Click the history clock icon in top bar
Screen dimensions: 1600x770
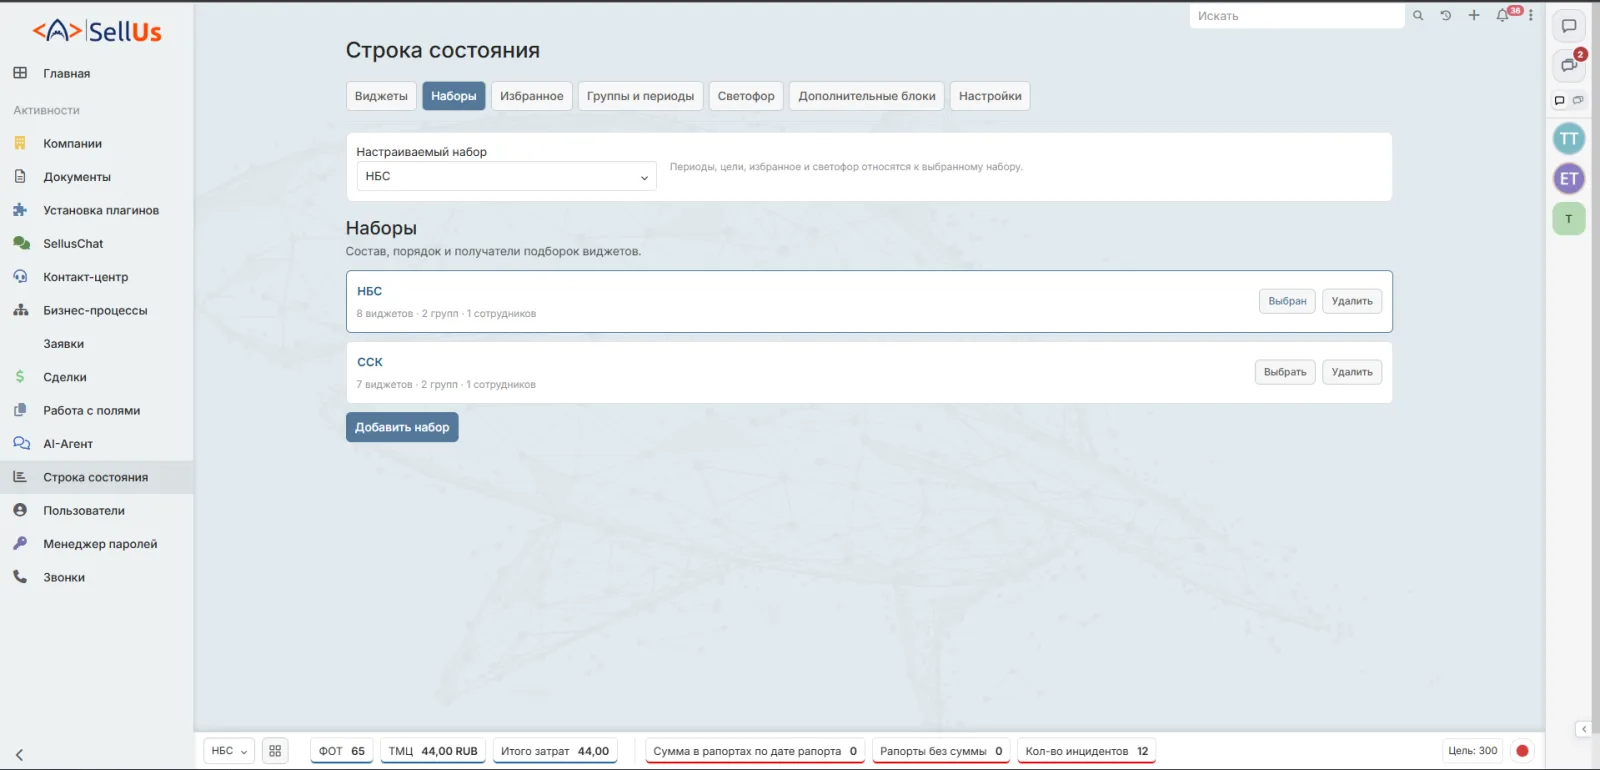(1446, 15)
